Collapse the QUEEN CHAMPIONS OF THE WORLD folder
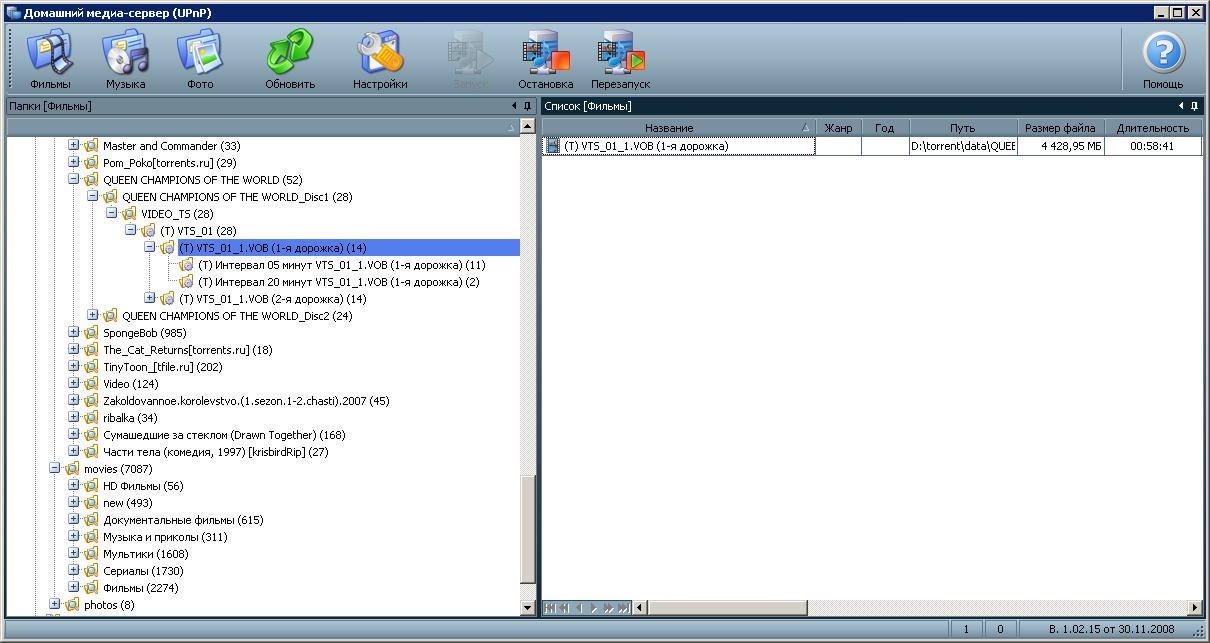The width and height of the screenshot is (1210, 643). tap(74, 180)
